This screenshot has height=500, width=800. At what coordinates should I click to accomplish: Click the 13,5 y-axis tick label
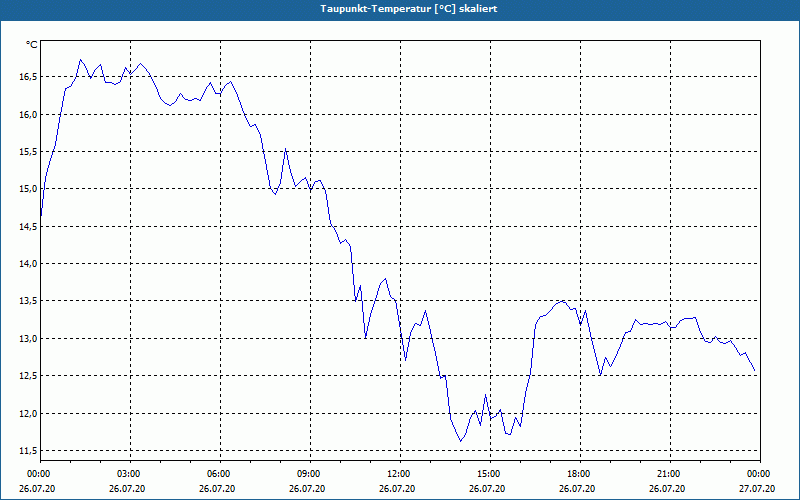pos(29,302)
